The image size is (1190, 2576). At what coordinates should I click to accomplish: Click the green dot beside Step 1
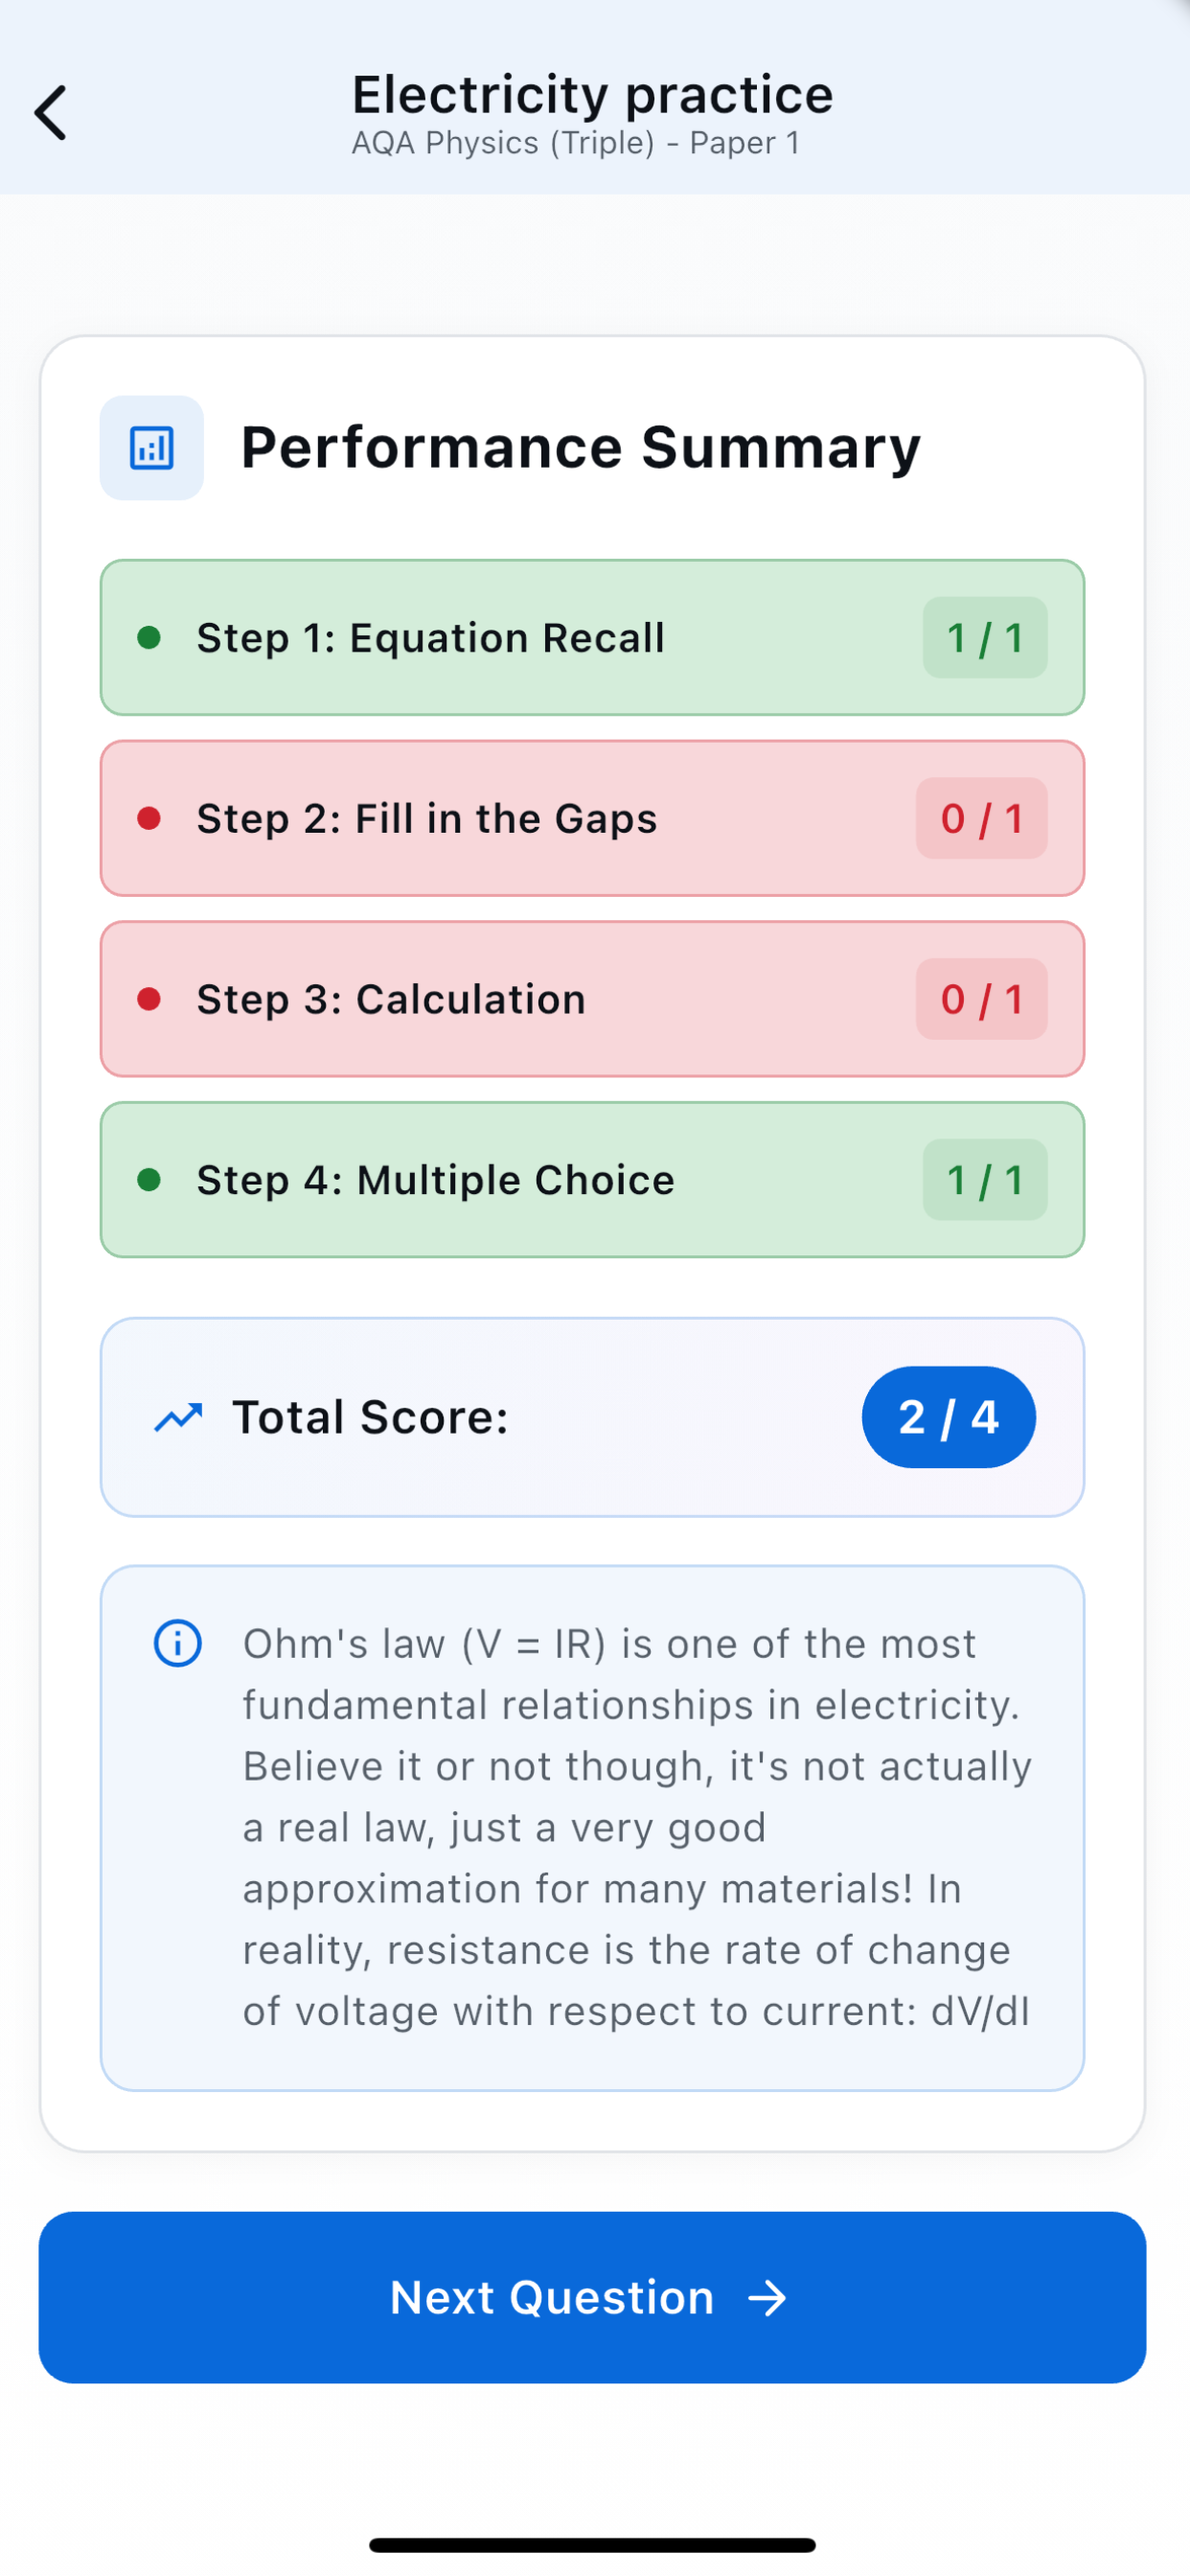[150, 637]
